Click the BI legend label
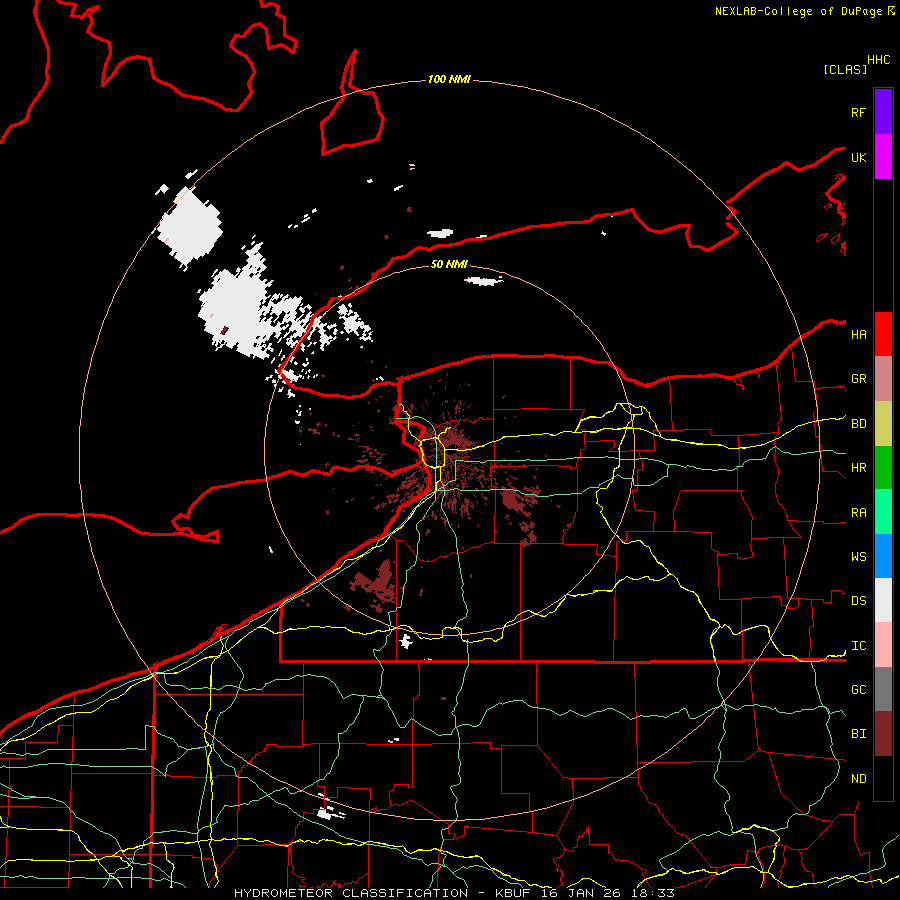This screenshot has height=900, width=900. 858,734
